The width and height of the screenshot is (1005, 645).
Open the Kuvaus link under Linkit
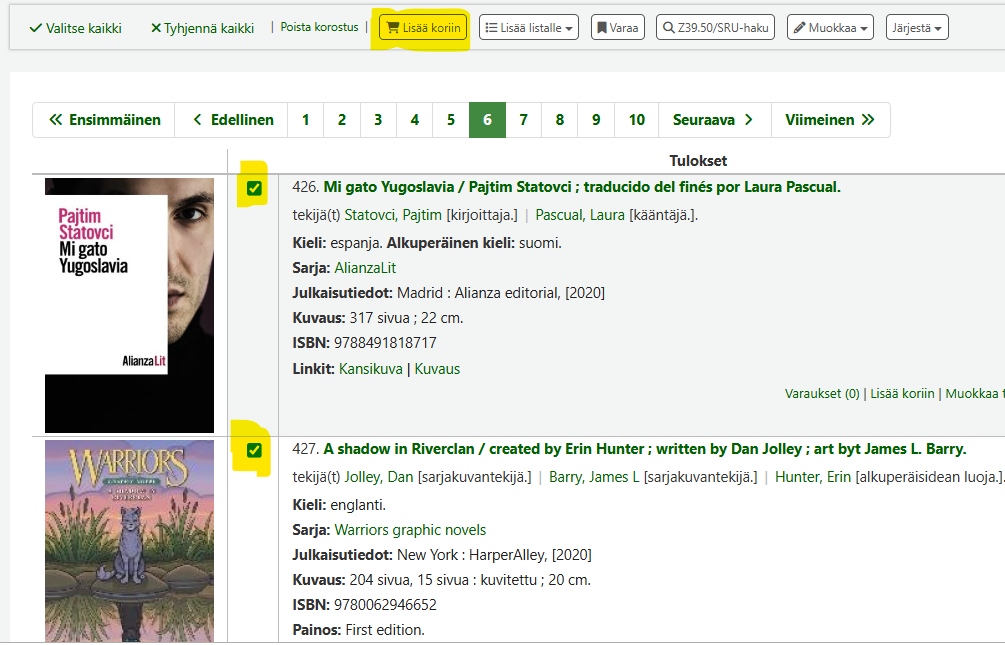(x=437, y=369)
